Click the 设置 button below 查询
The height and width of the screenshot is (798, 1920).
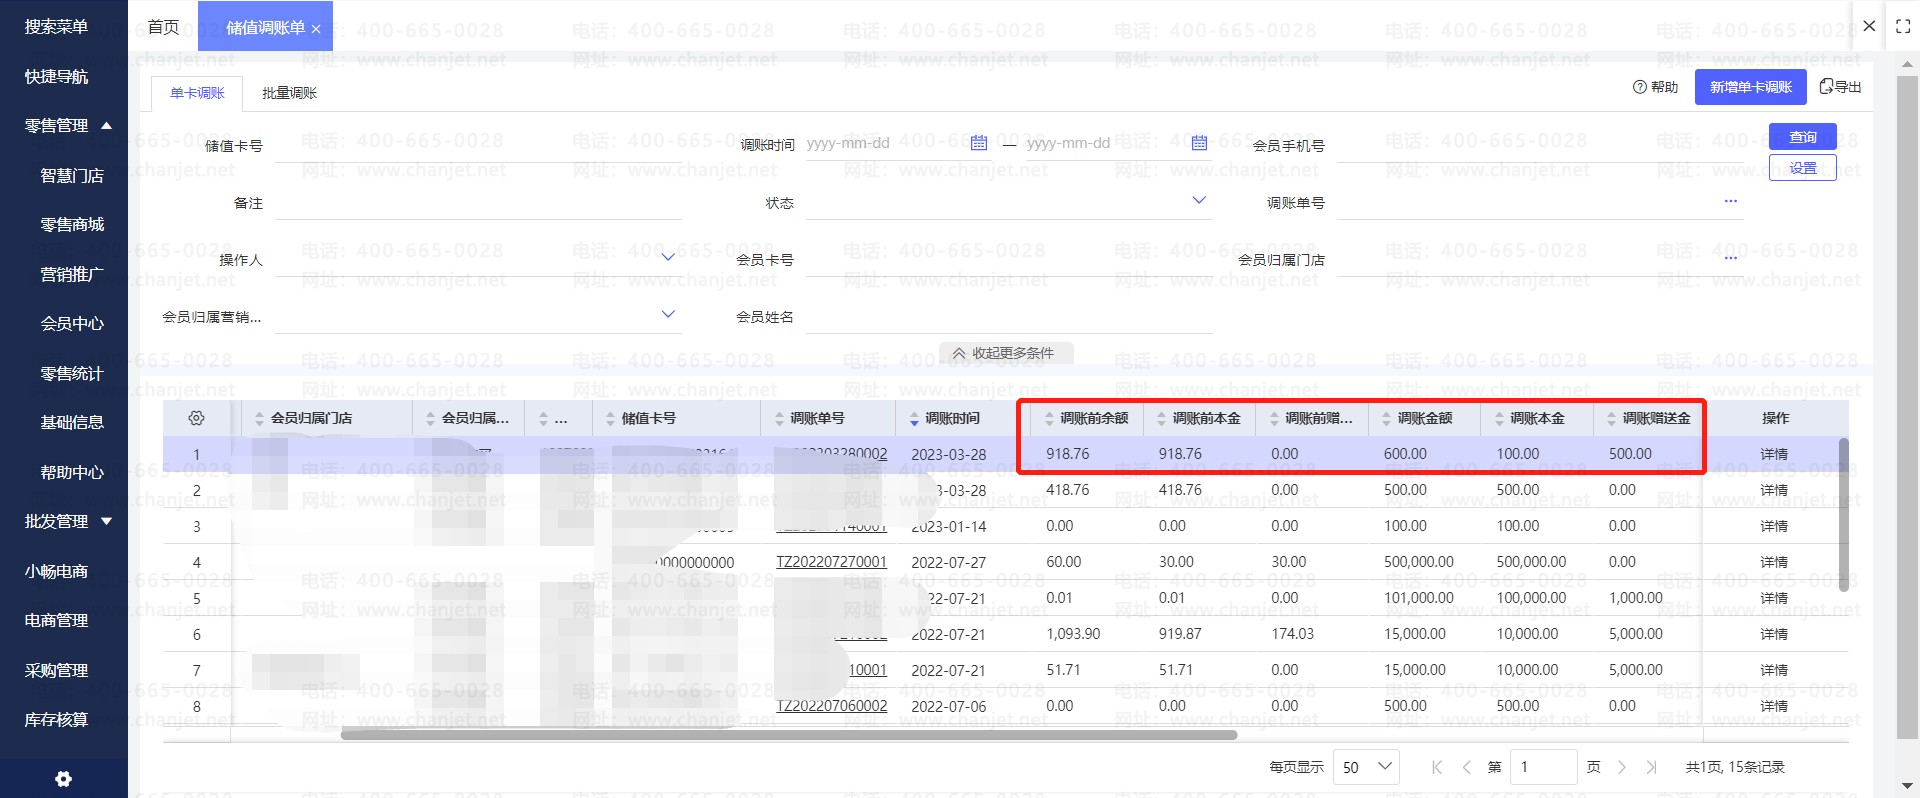point(1803,168)
